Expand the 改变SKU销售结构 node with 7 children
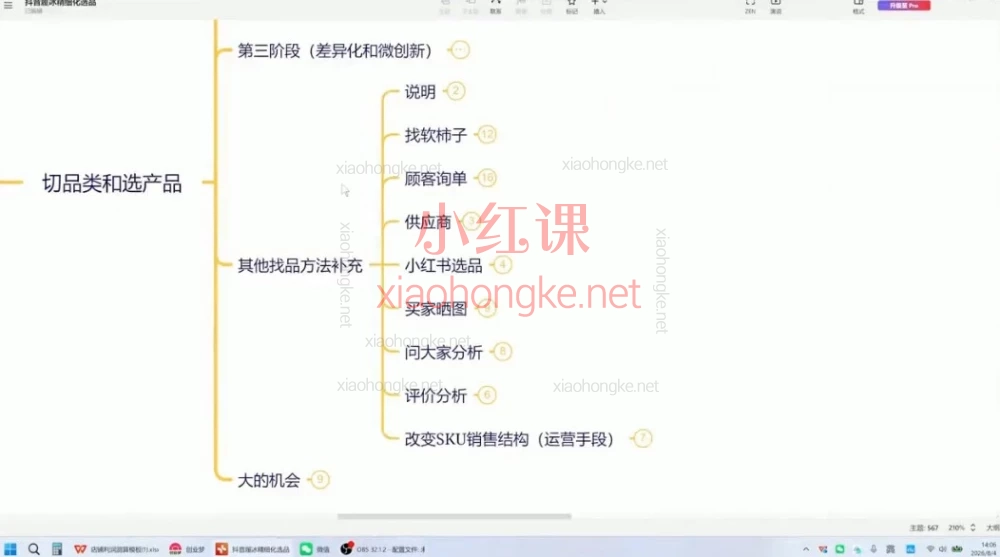Viewport: 1000px width, 557px height. click(x=642, y=438)
